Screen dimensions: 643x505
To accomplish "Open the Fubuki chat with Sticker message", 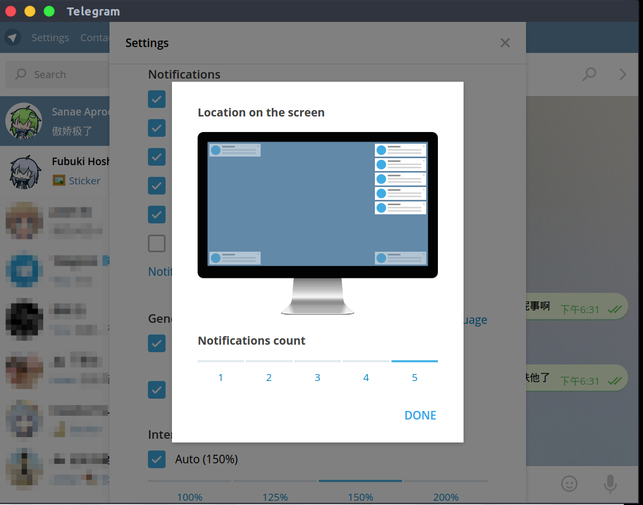I will (x=55, y=171).
